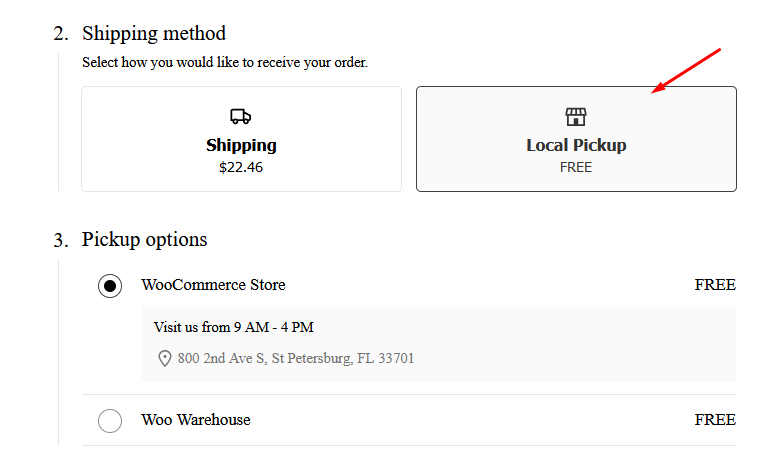Click the Local Pickup label text
The image size is (778, 468).
point(576,145)
